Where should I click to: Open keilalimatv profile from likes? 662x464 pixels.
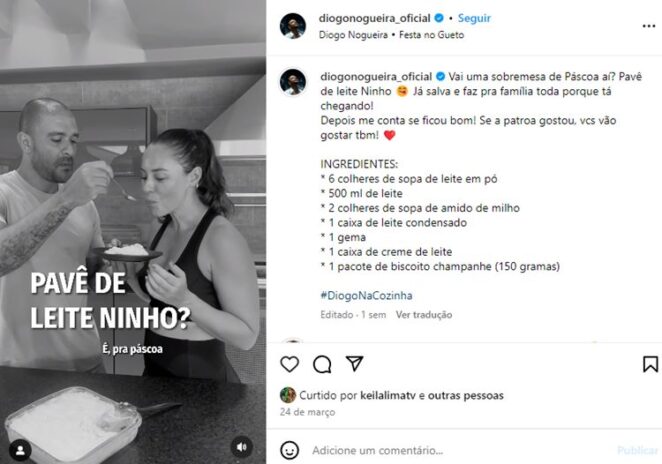(x=388, y=396)
